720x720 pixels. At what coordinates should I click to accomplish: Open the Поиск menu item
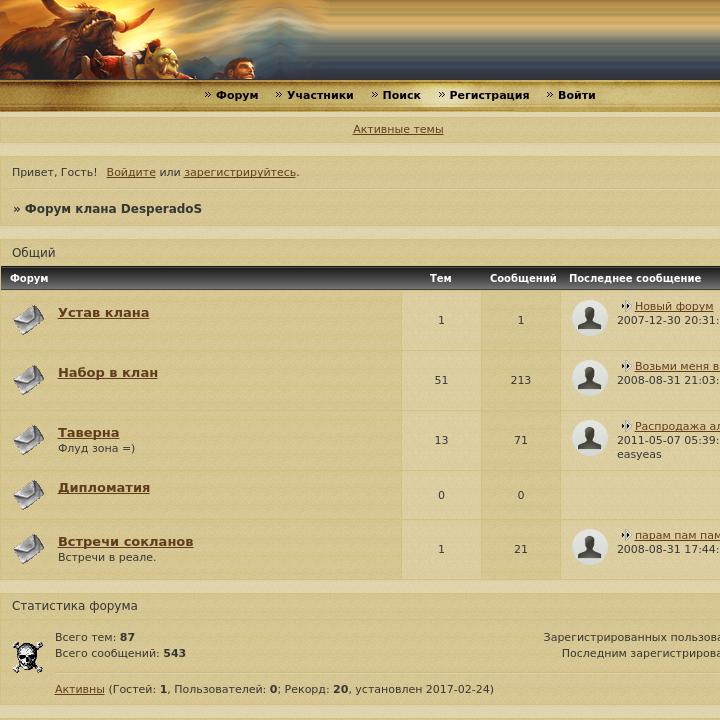tap(401, 95)
